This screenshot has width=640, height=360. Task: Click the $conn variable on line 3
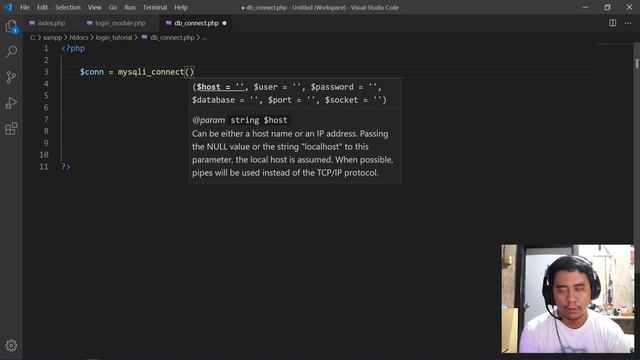[92, 72]
